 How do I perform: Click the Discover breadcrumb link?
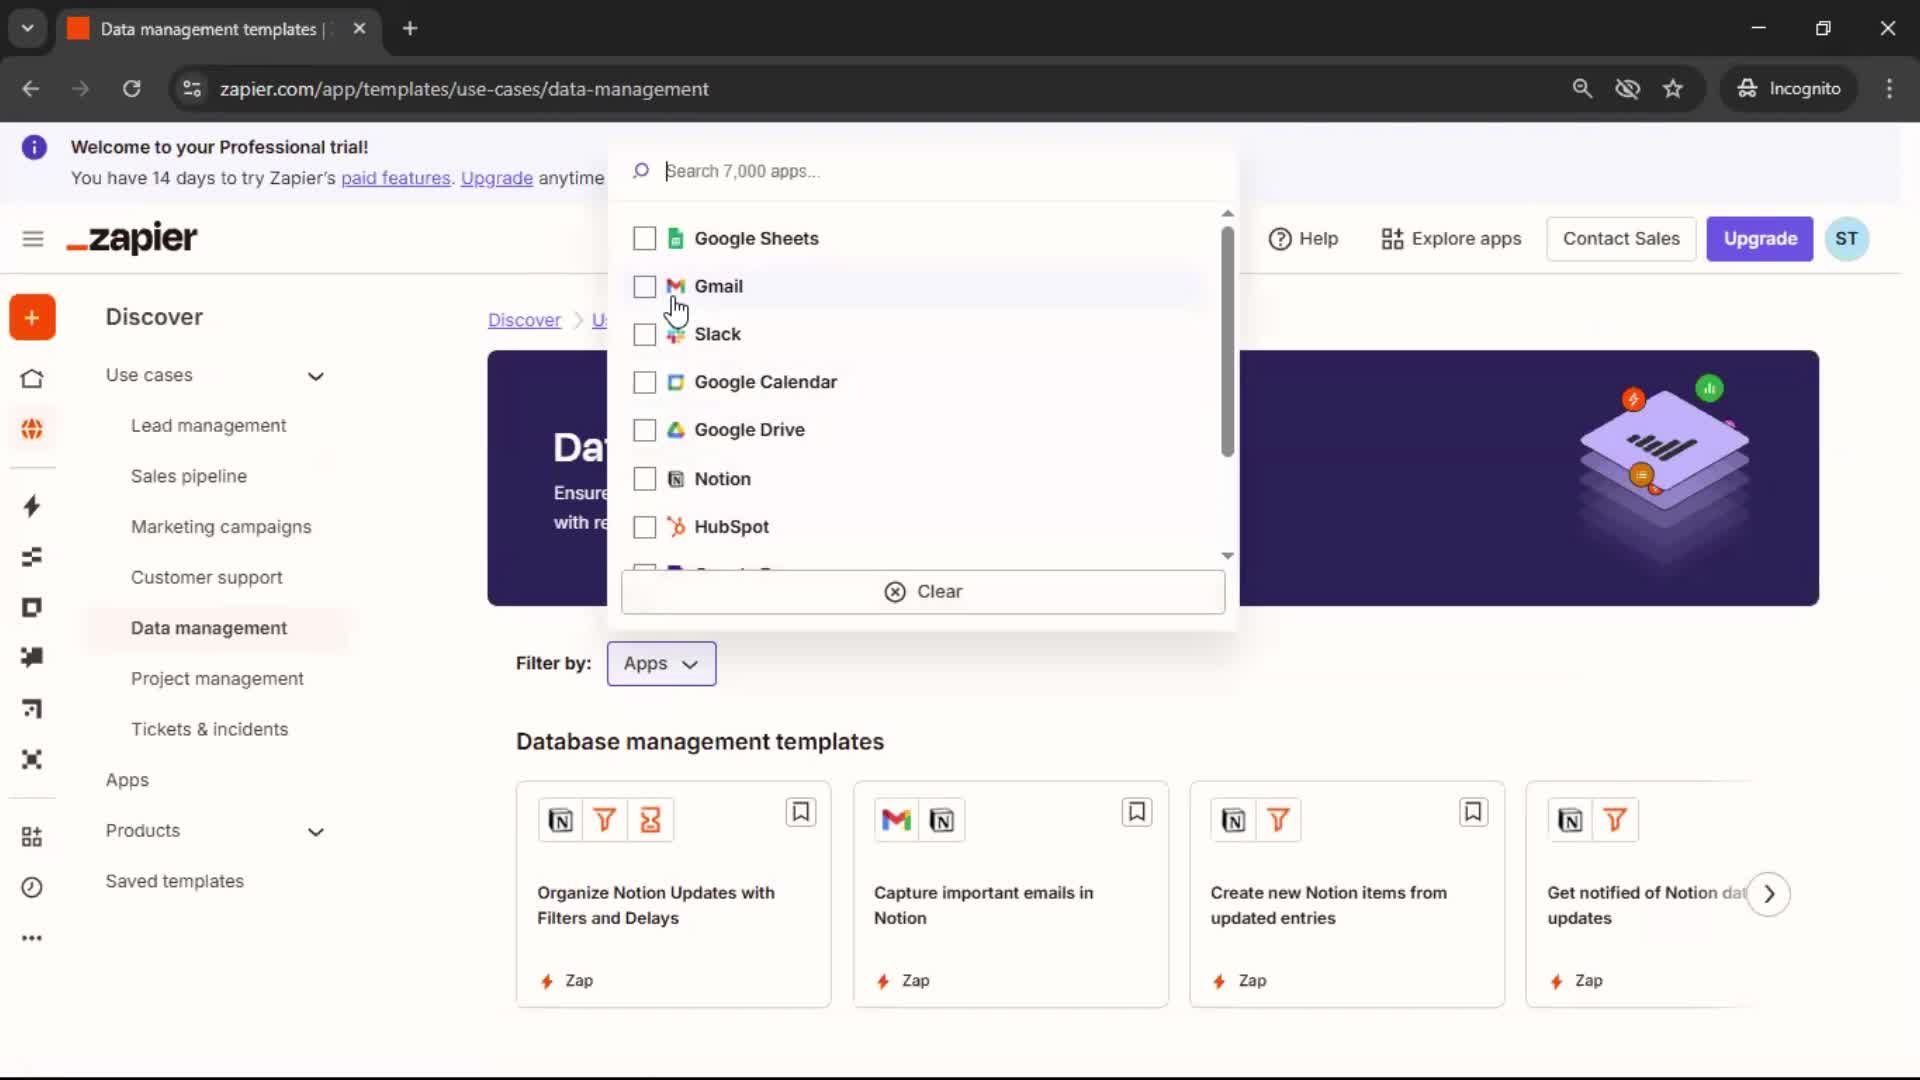[x=524, y=320]
